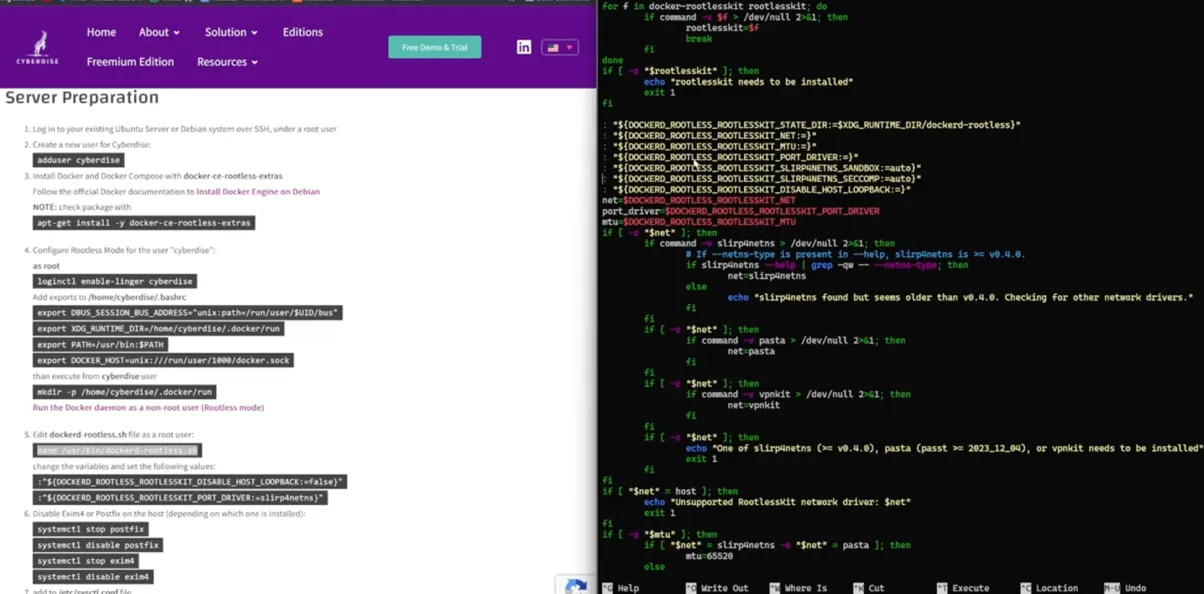Select the apt-get install docker-ce-rootless-extras command
The height and width of the screenshot is (594, 1204).
click(144, 222)
